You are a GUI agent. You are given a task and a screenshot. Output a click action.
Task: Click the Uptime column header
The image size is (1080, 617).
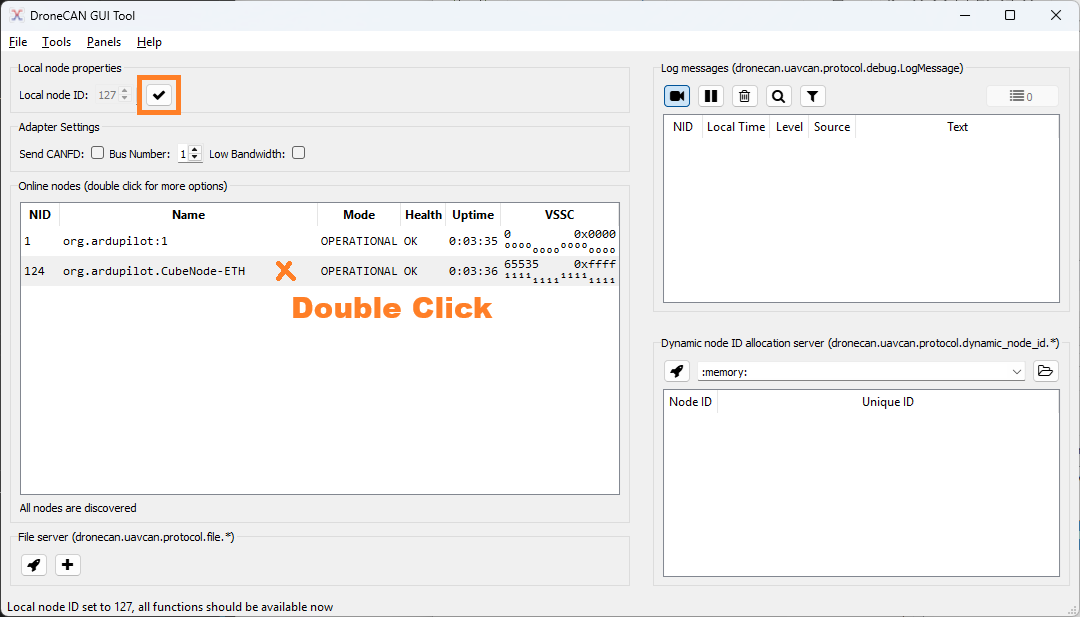(473, 215)
